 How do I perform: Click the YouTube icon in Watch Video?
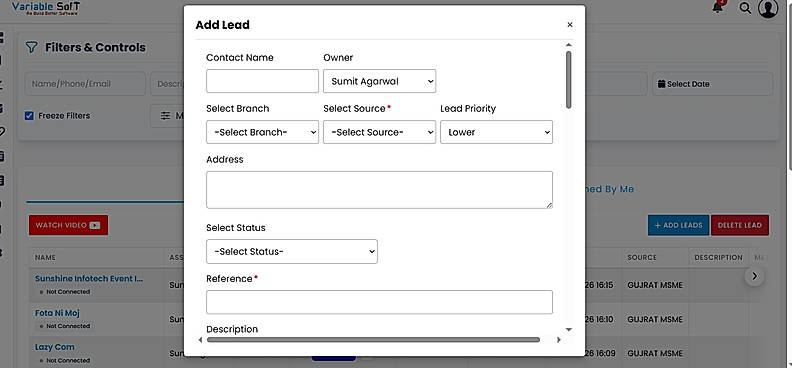(94, 225)
